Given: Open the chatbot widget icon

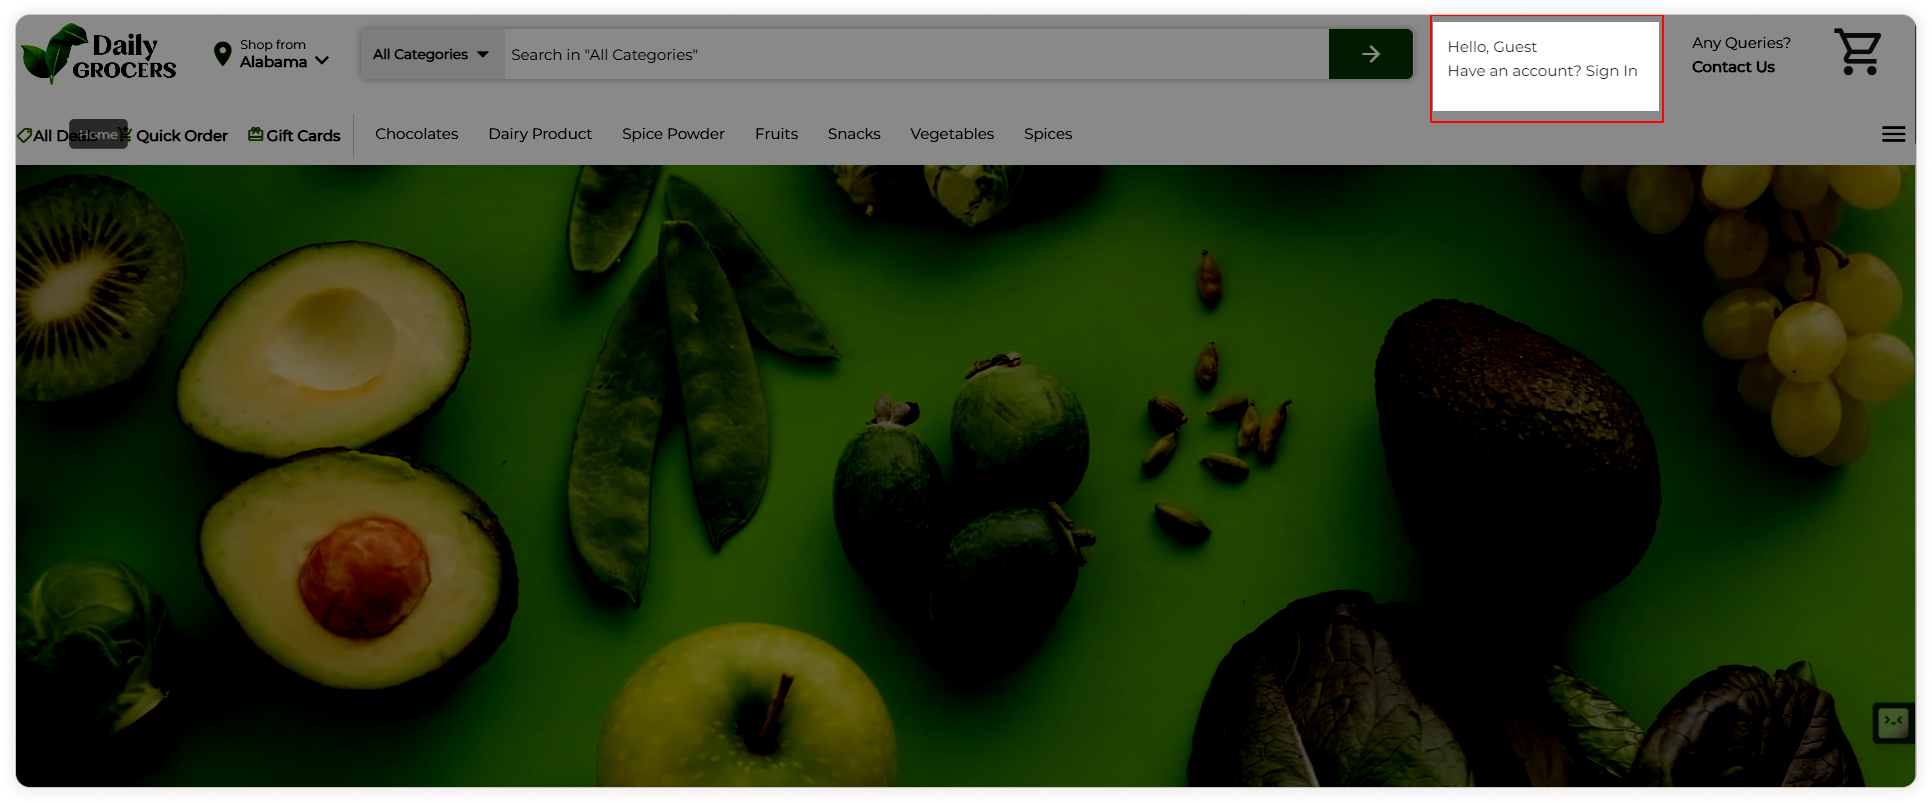Looking at the screenshot, I should 1893,721.
